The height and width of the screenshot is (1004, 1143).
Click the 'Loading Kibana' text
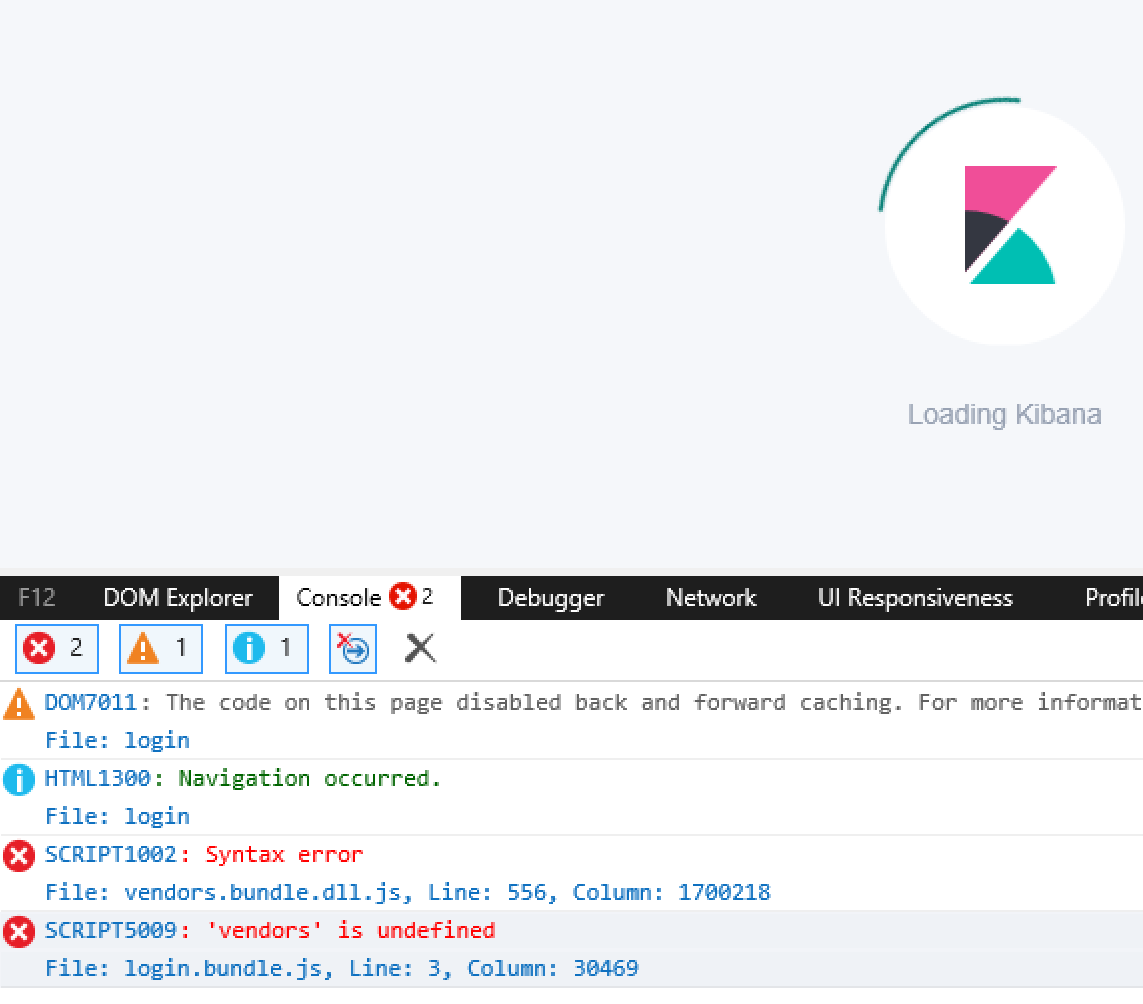tap(1004, 414)
